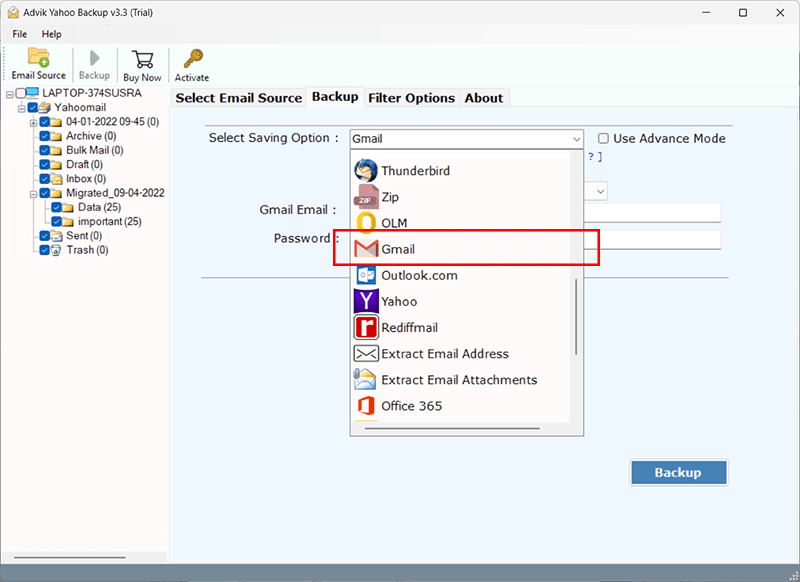Select the Gmail envelope icon option
800x582 pixels.
pyautogui.click(x=366, y=249)
